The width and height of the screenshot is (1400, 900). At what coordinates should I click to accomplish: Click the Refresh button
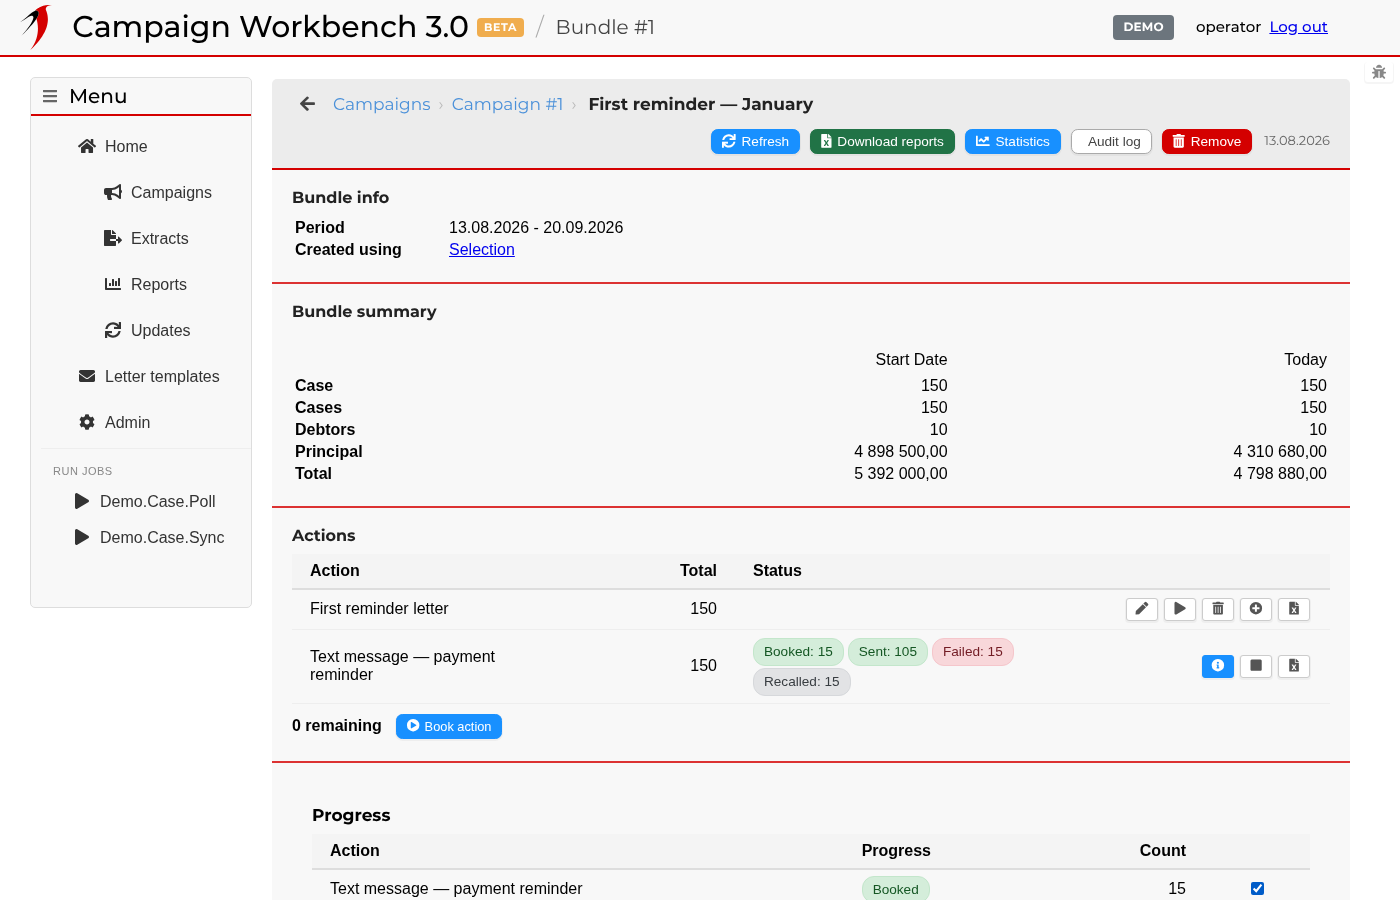pyautogui.click(x=755, y=142)
